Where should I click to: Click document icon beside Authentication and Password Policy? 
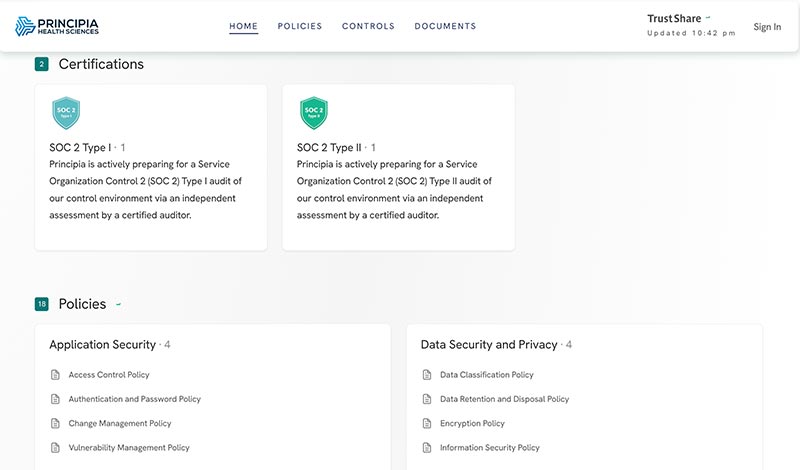[x=55, y=399]
